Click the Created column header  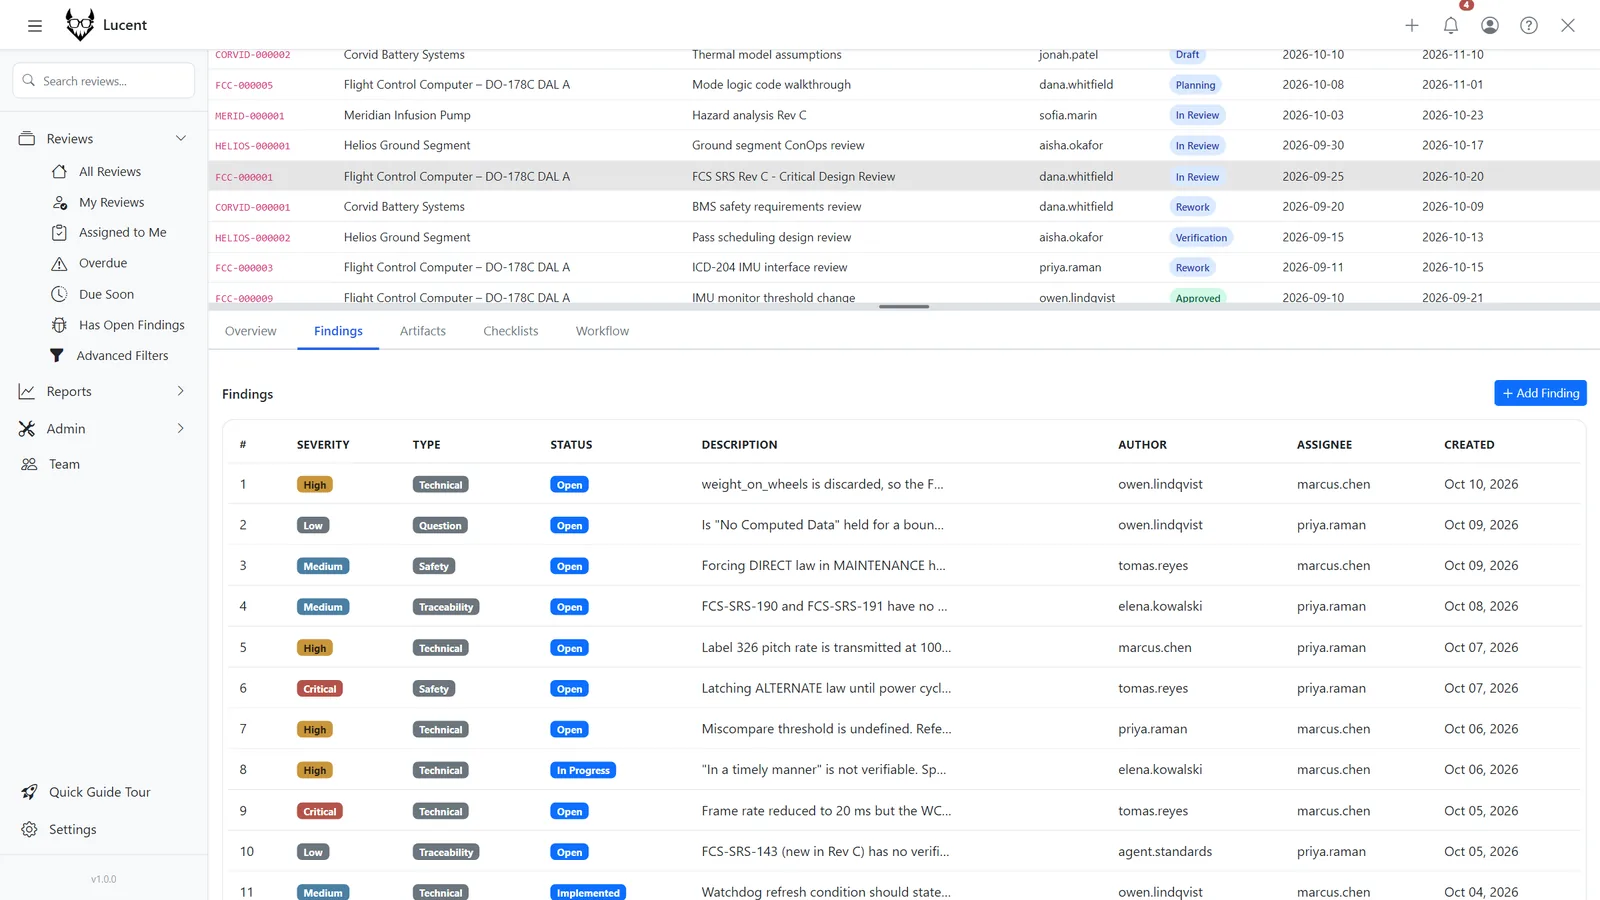[1469, 445]
